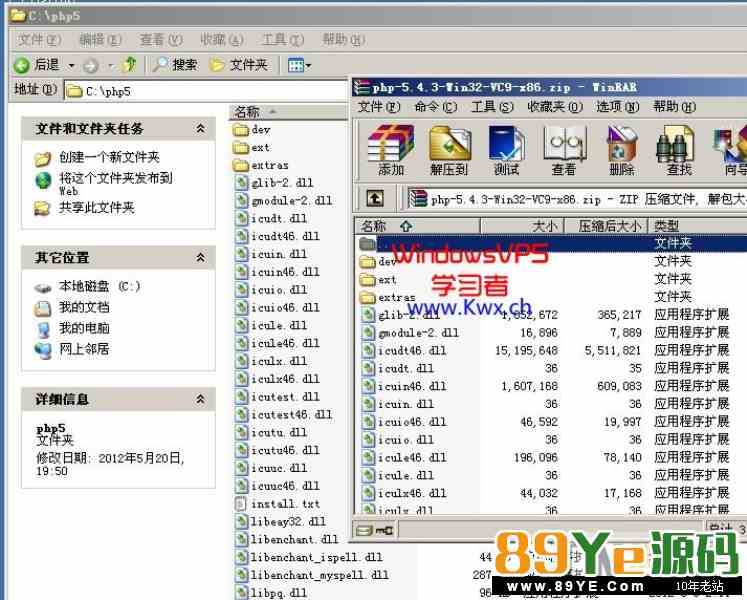Screen dimensions: 747x600
Task: Toggle Explorer Folders (文件夹) pane
Action: [239, 64]
